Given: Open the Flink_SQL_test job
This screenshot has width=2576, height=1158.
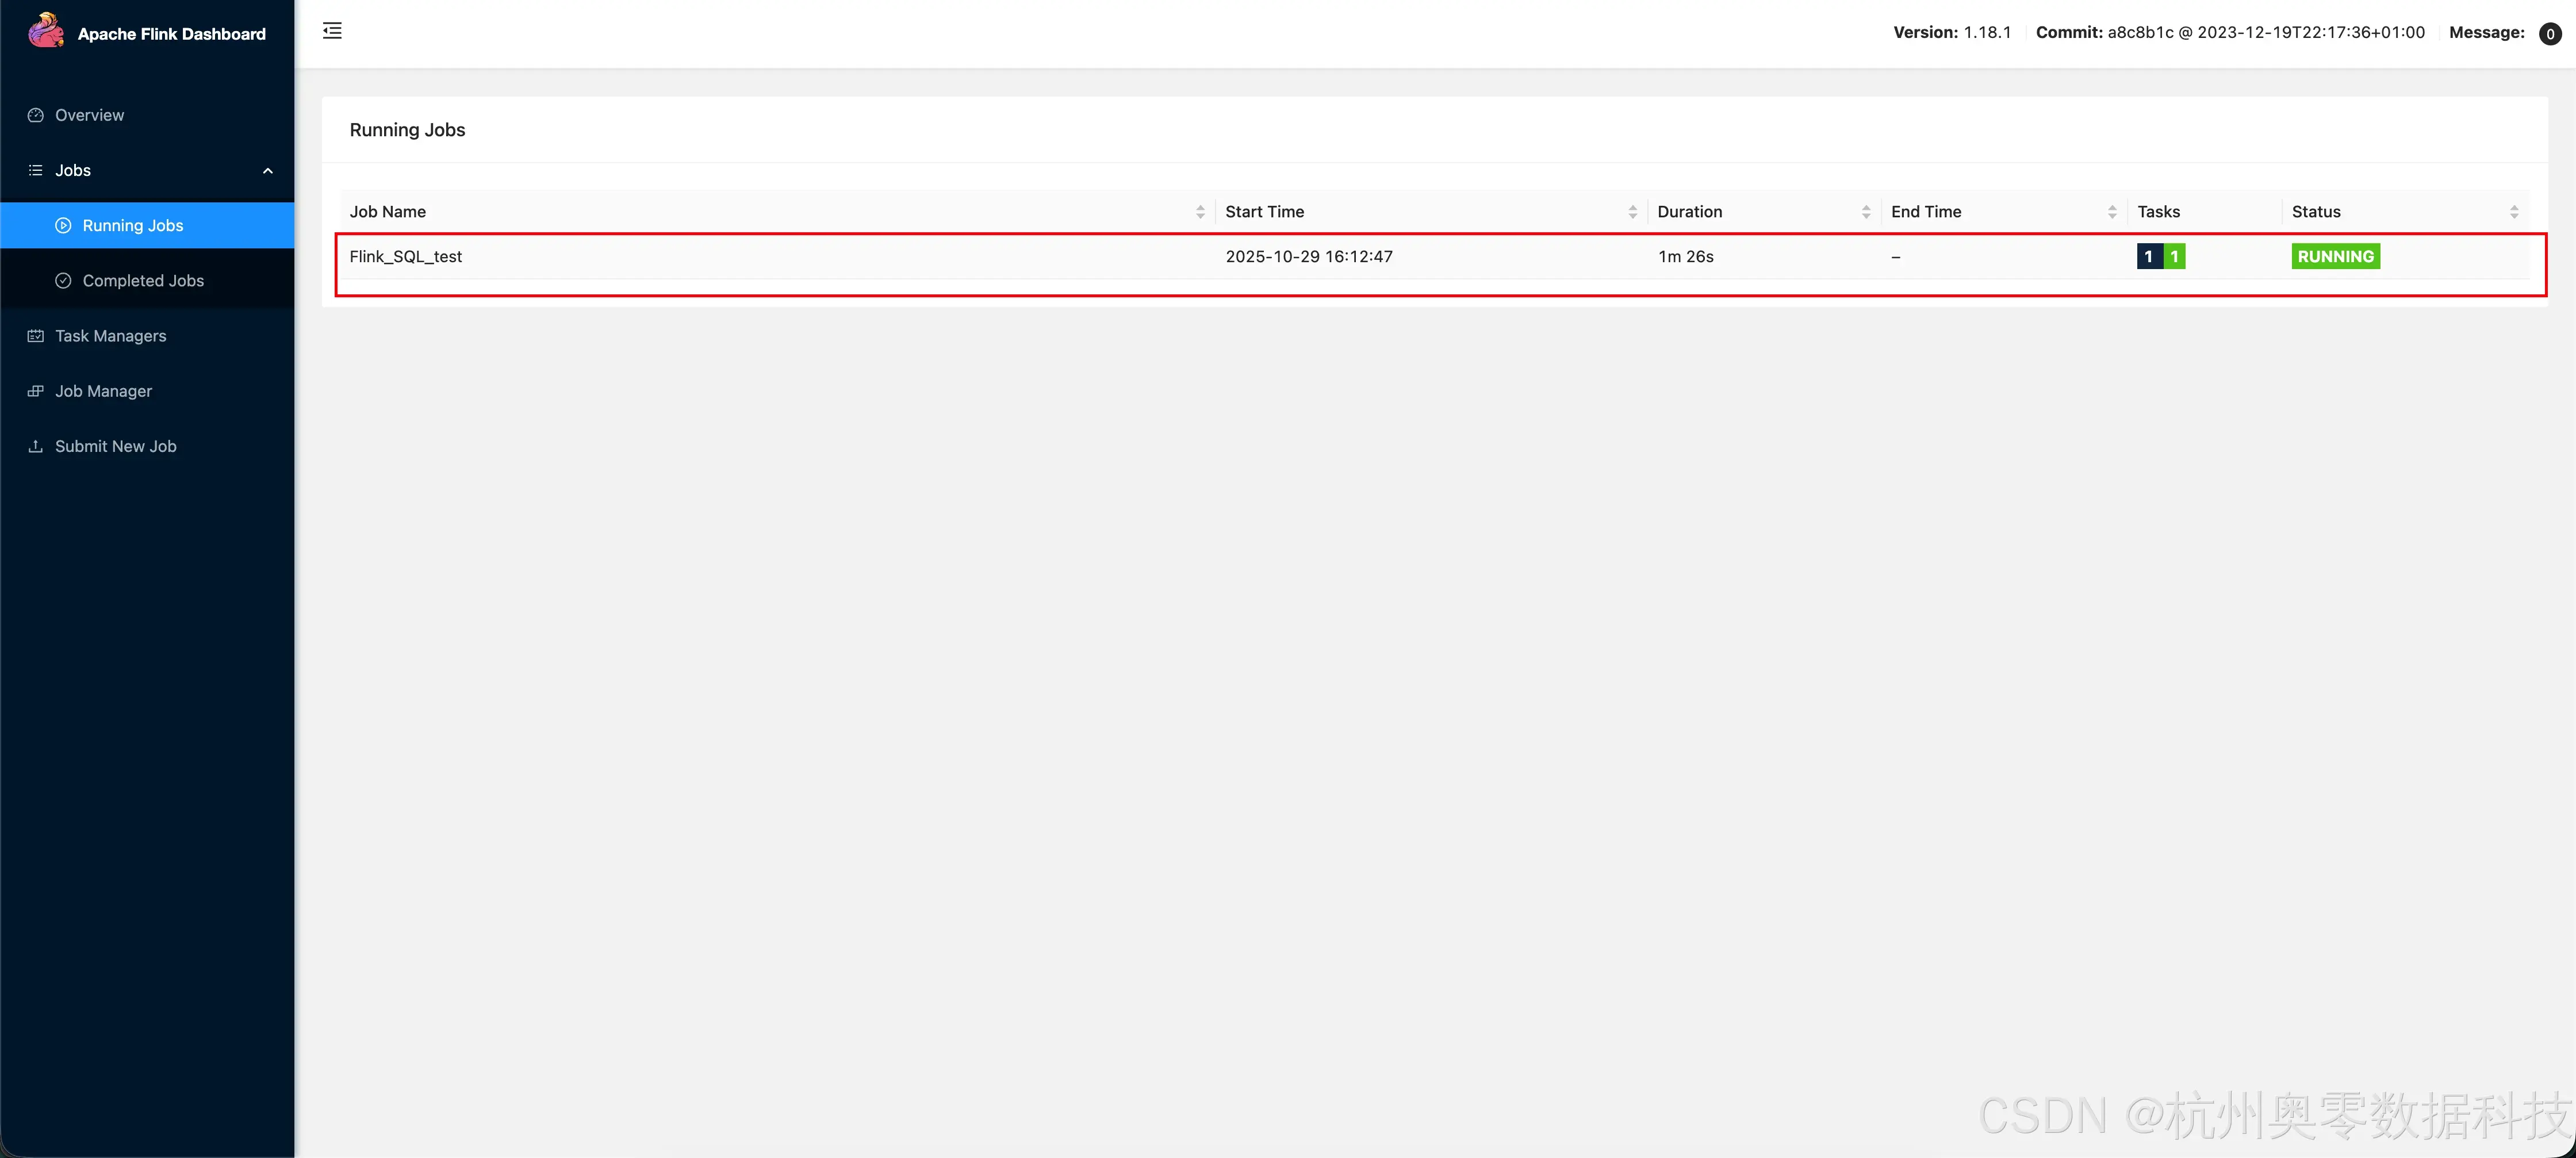Looking at the screenshot, I should tap(406, 257).
